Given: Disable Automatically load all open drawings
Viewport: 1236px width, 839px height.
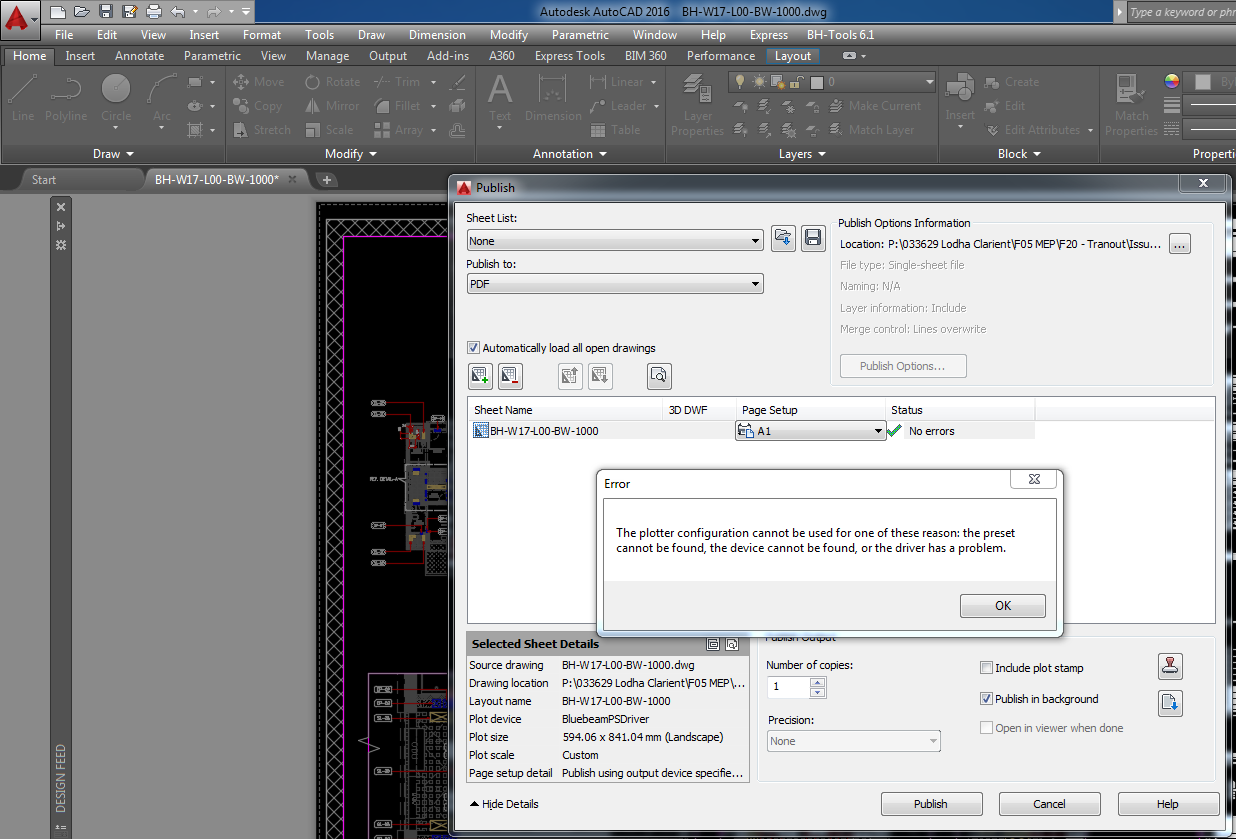Looking at the screenshot, I should (473, 348).
